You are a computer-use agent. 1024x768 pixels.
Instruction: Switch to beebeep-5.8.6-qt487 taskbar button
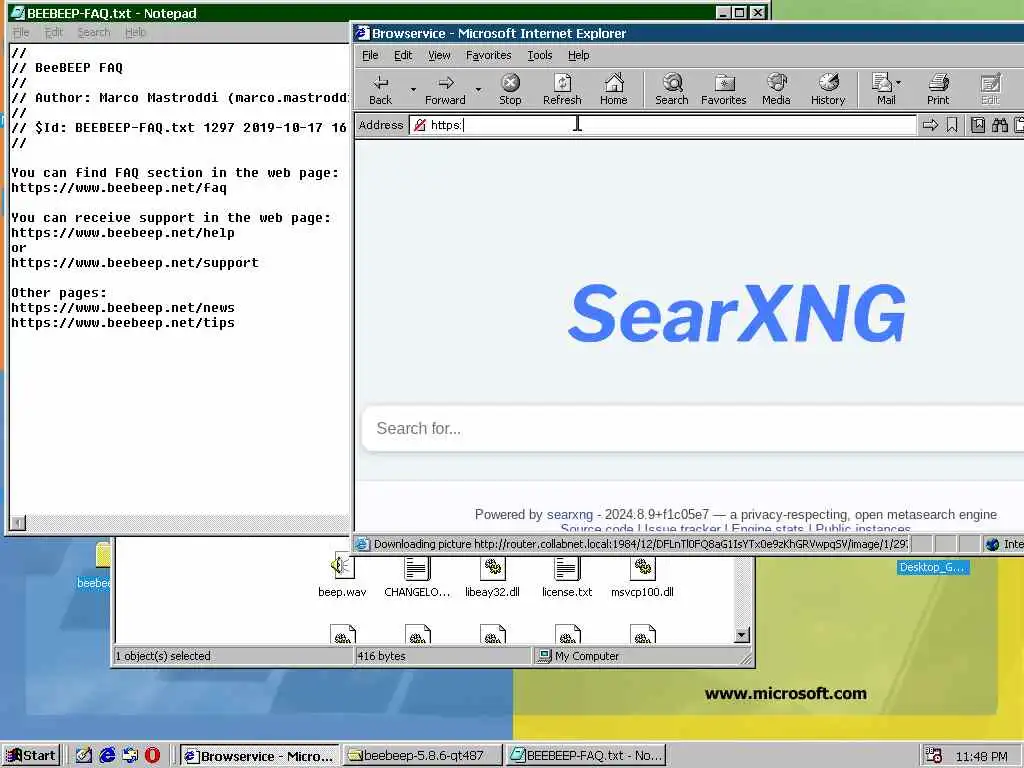[x=423, y=756]
